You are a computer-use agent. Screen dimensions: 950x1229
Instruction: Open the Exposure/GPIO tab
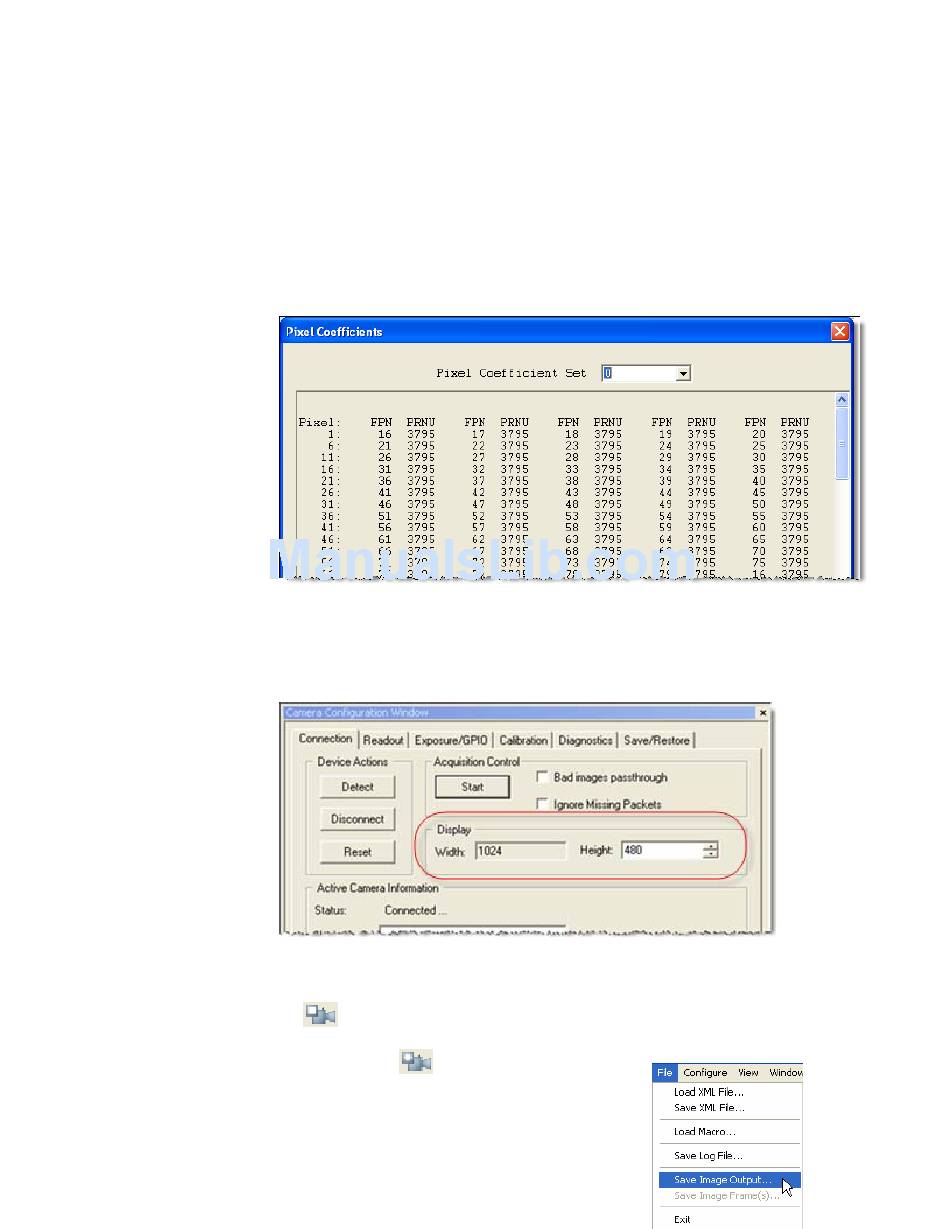point(452,740)
